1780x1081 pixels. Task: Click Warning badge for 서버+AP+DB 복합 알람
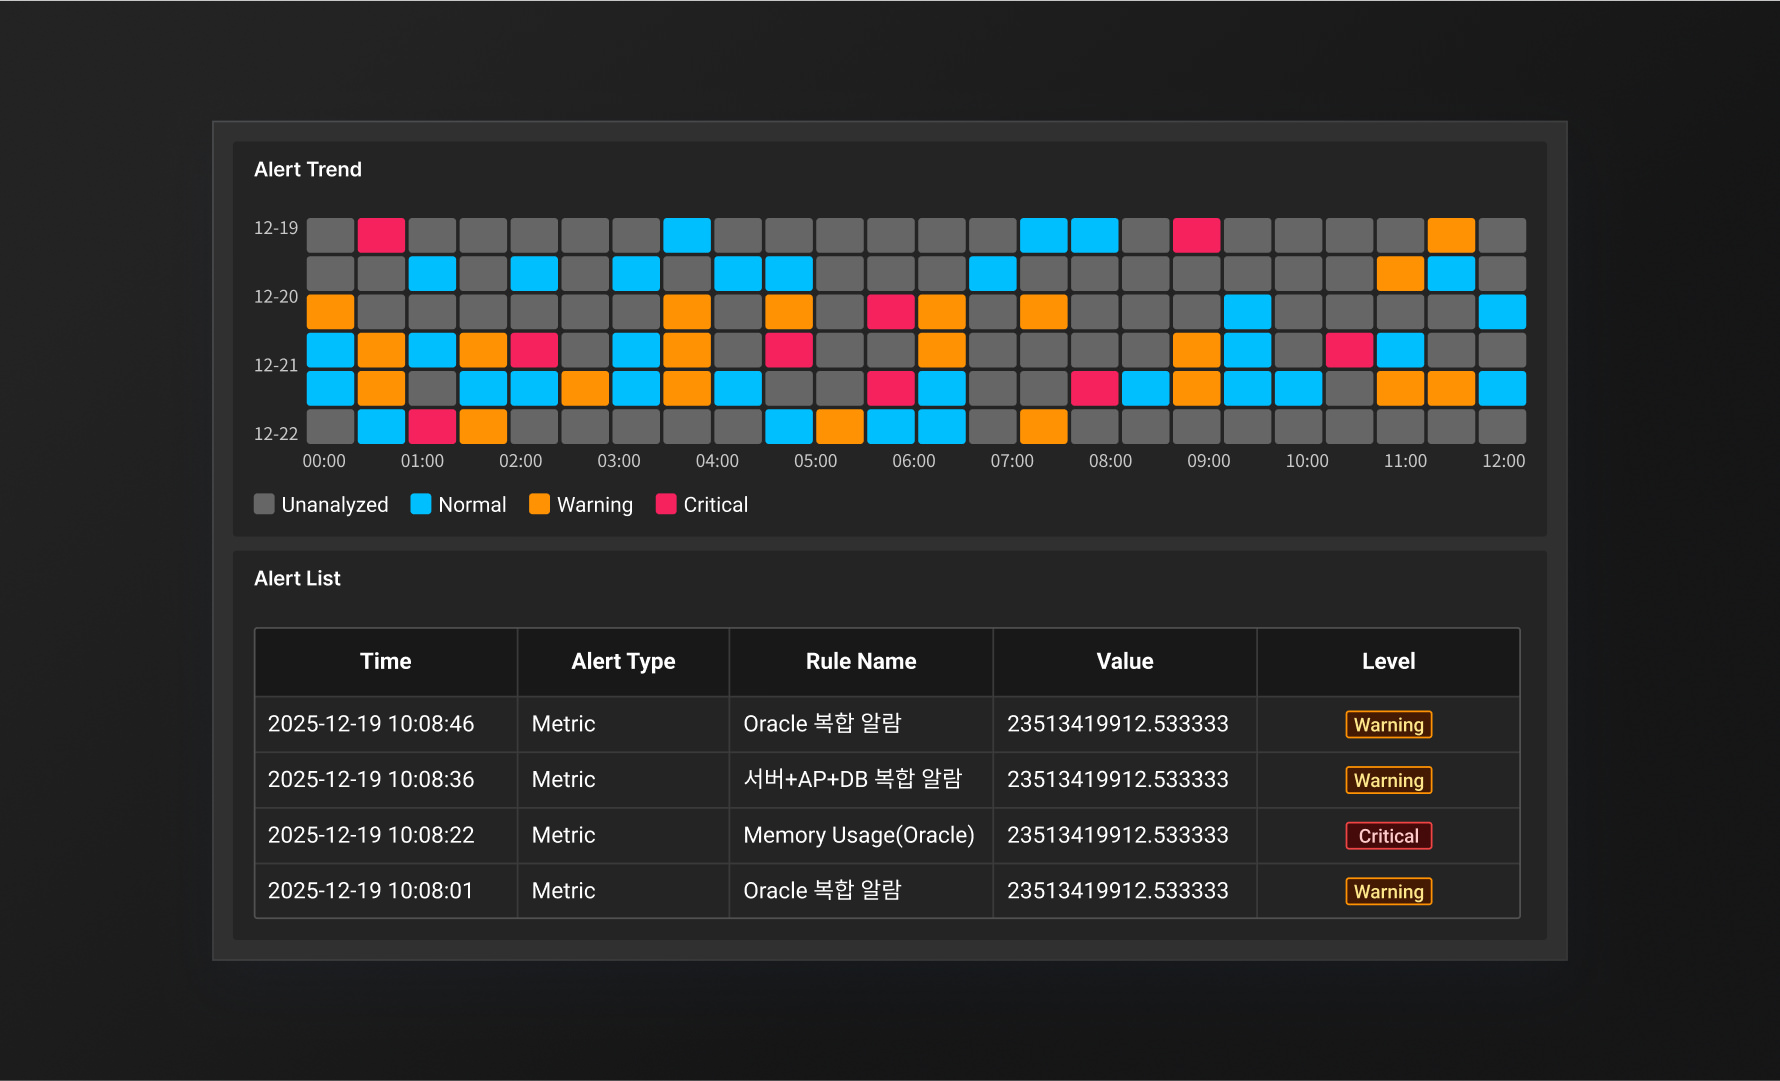tap(1388, 780)
